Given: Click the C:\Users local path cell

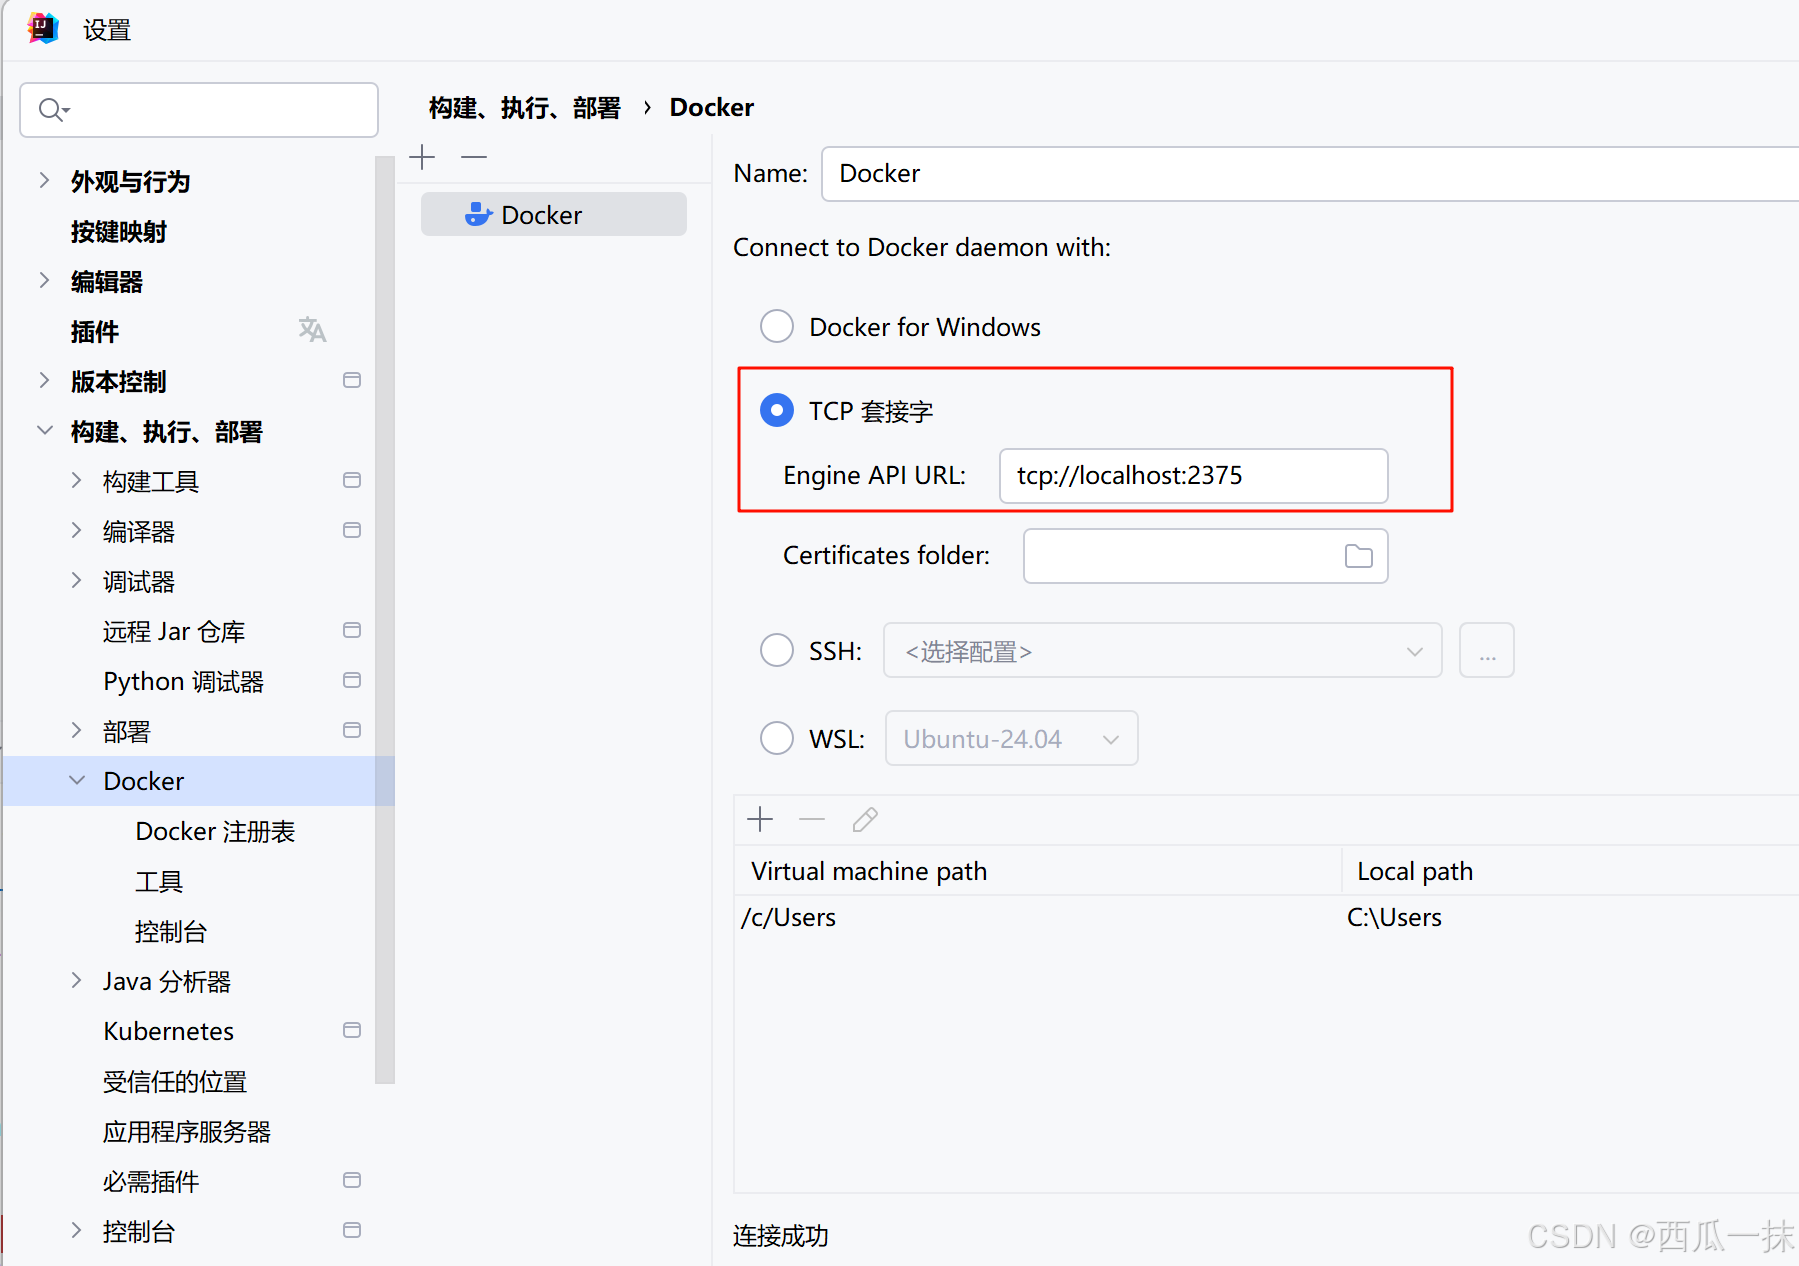Looking at the screenshot, I should pos(1570,918).
